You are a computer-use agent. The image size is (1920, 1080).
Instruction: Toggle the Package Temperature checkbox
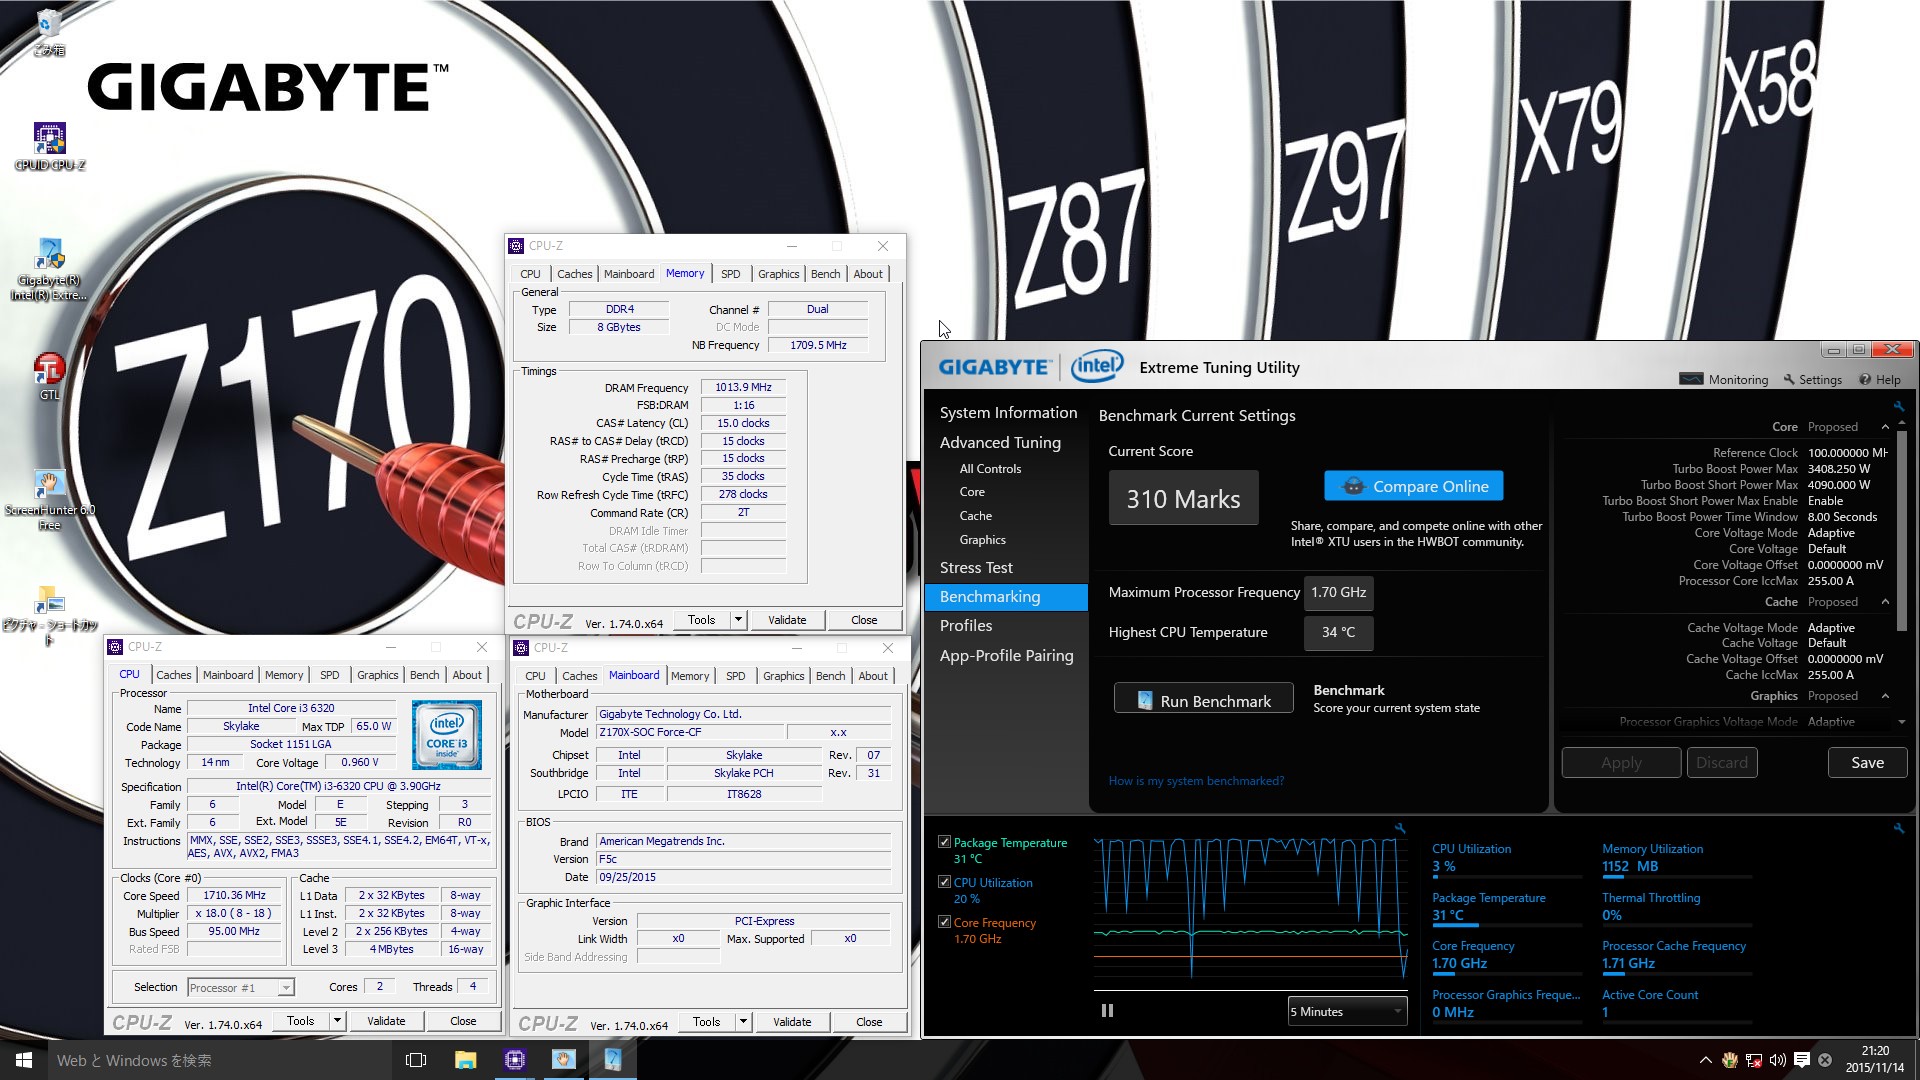(944, 842)
